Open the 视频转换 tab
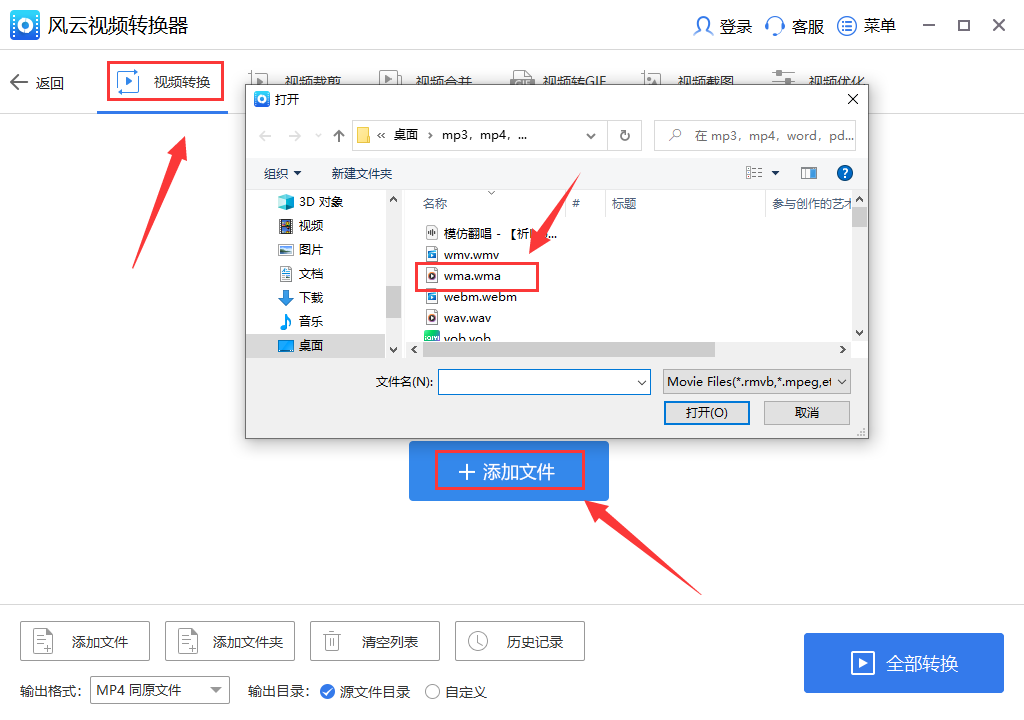This screenshot has width=1024, height=720. [163, 82]
